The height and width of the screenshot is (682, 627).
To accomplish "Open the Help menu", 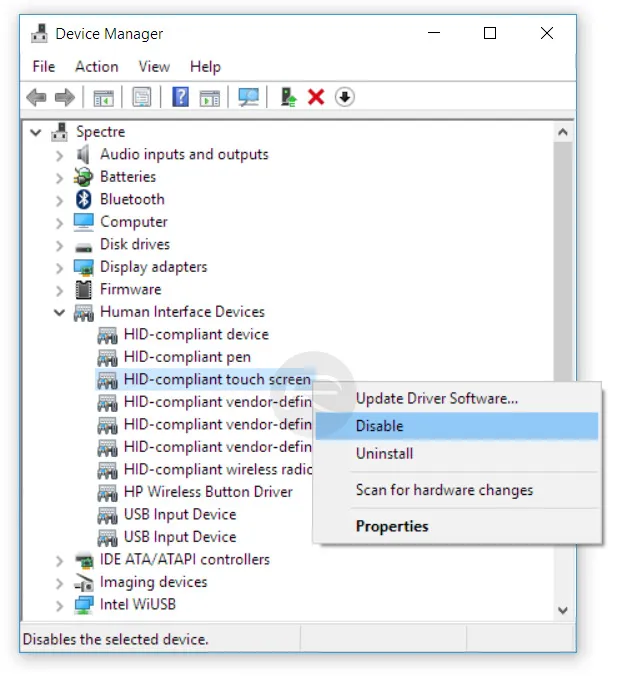I will 205,67.
